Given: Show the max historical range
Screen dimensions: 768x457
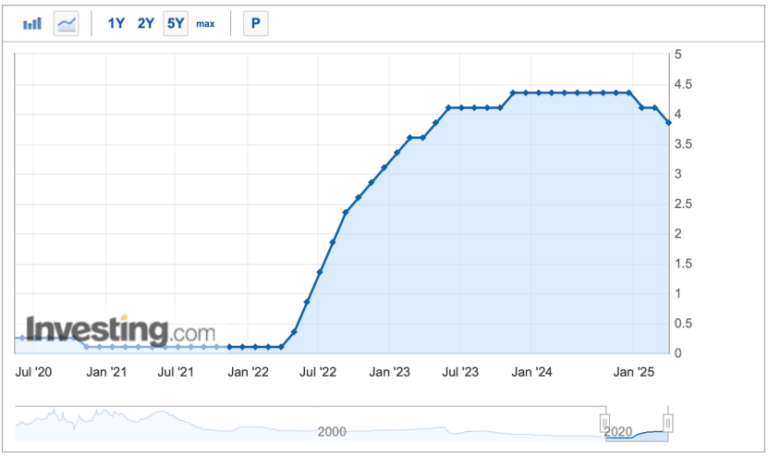Looking at the screenshot, I should (x=205, y=24).
